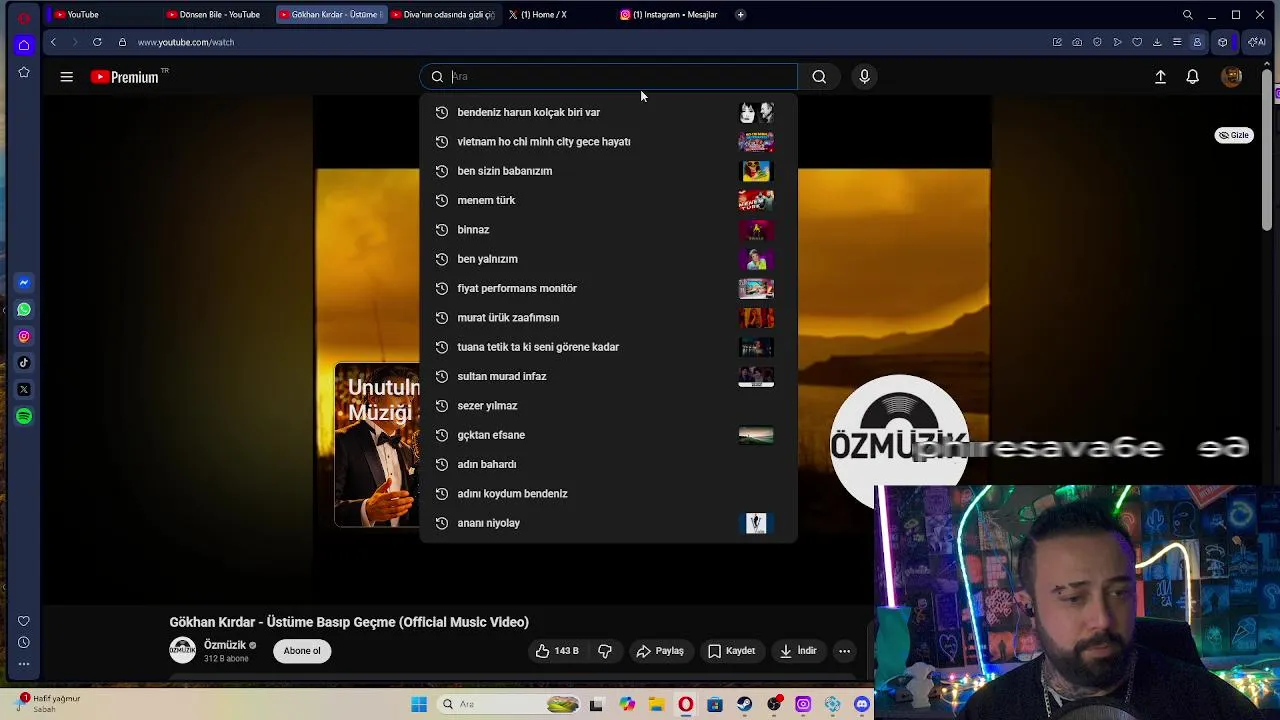Open Opera profile person icon in toolbar
This screenshot has width=1280, height=720.
point(1197,42)
